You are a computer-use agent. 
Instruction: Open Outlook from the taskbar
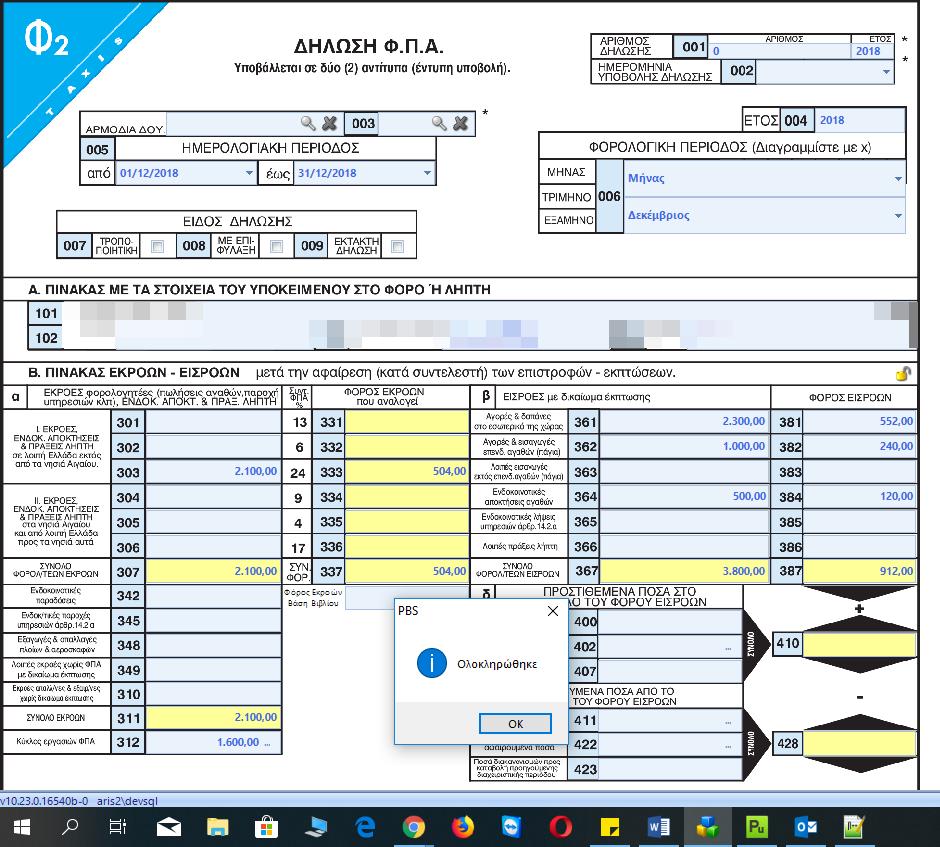pyautogui.click(x=806, y=828)
